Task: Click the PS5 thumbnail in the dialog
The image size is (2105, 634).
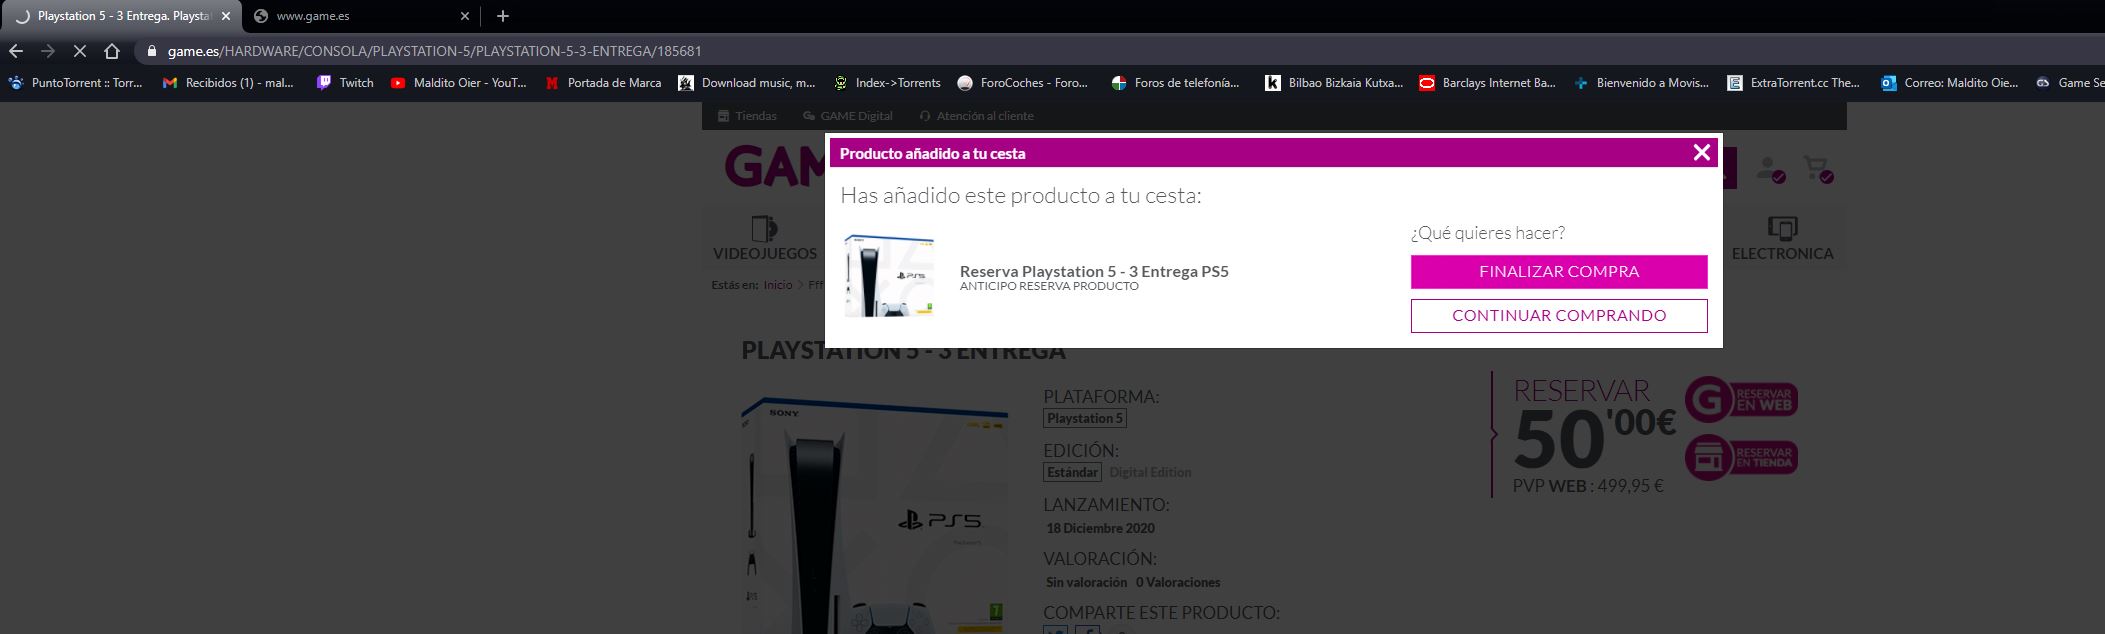Action: (889, 276)
